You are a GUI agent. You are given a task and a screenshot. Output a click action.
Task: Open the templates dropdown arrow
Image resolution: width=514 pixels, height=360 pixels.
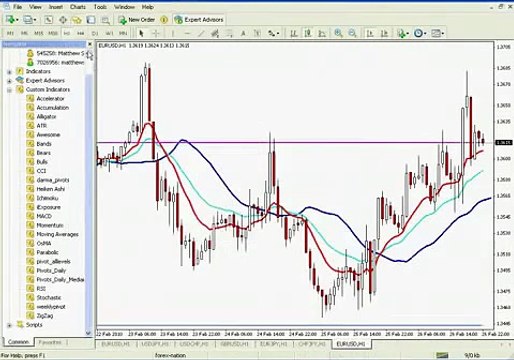coord(443,34)
